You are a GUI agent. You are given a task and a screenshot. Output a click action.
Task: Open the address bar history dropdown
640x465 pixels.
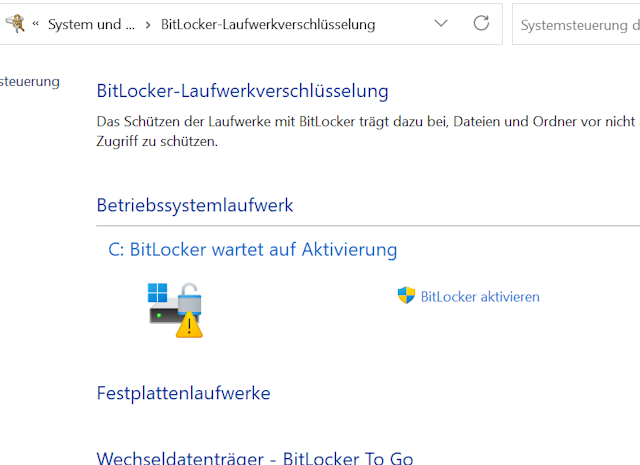point(441,23)
